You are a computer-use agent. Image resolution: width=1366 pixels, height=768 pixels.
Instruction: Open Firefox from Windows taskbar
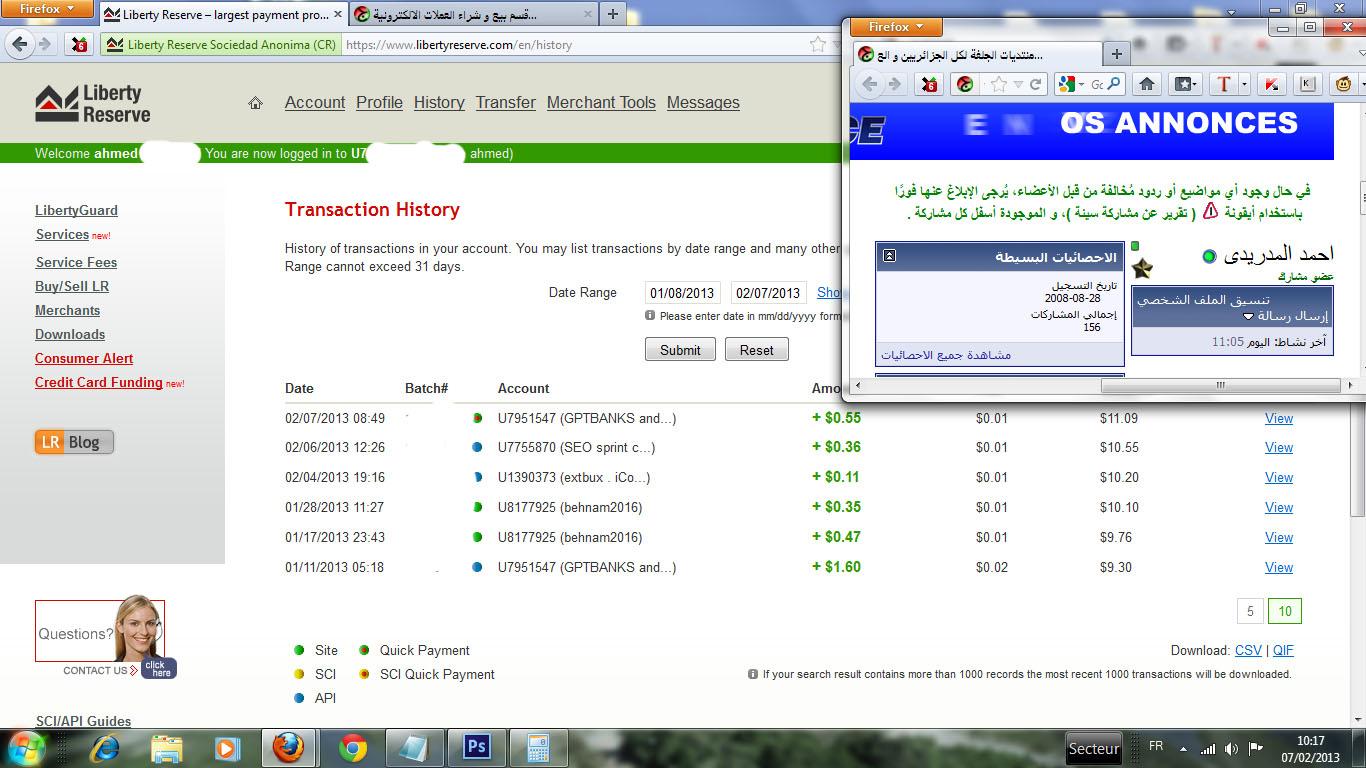[288, 748]
